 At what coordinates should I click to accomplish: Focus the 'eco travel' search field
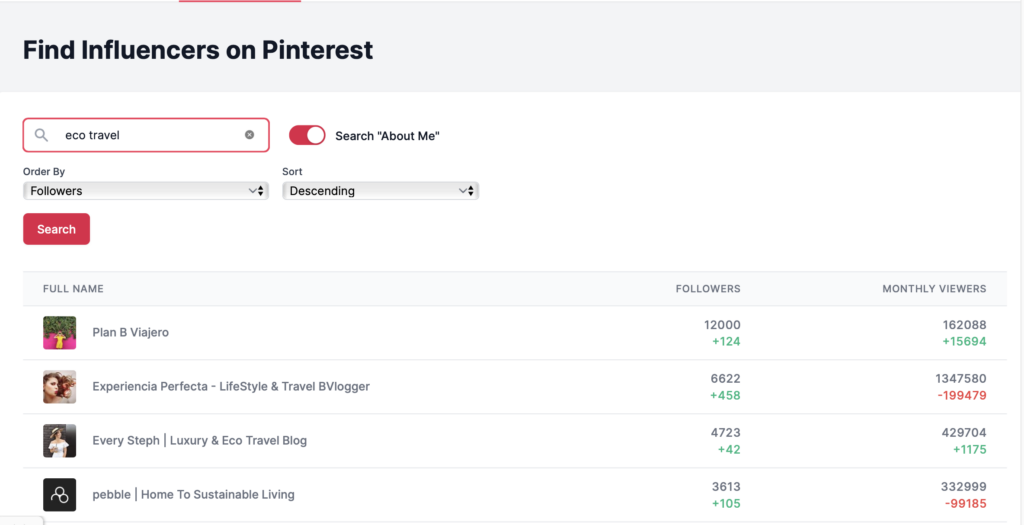[146, 135]
